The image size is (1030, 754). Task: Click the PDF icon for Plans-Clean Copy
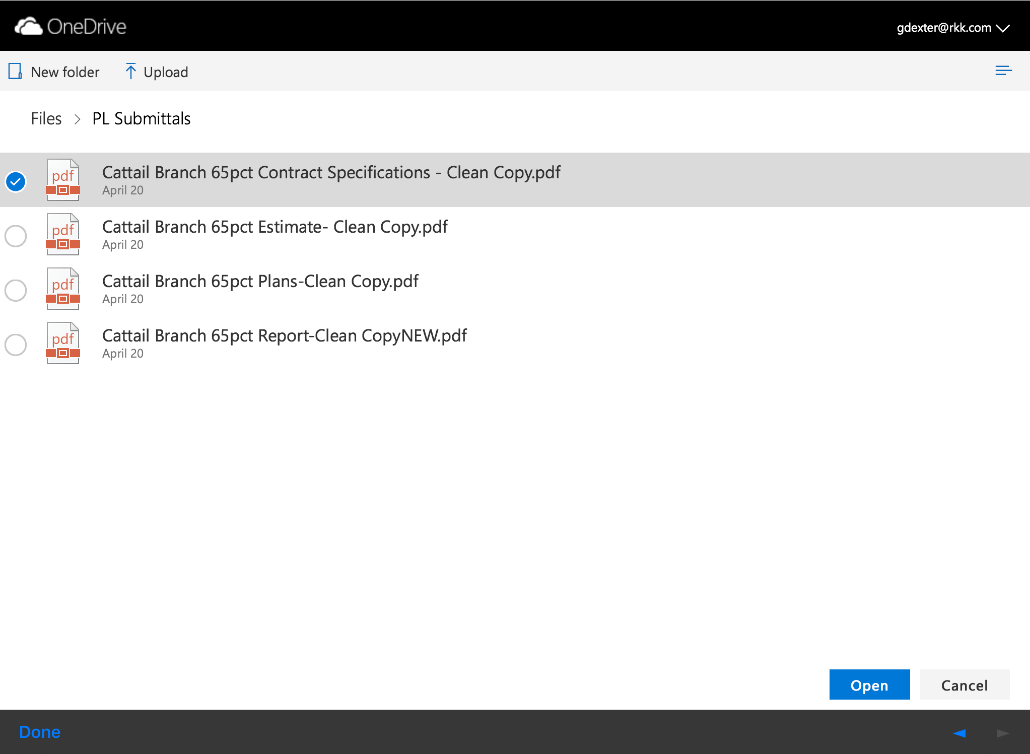pos(63,289)
